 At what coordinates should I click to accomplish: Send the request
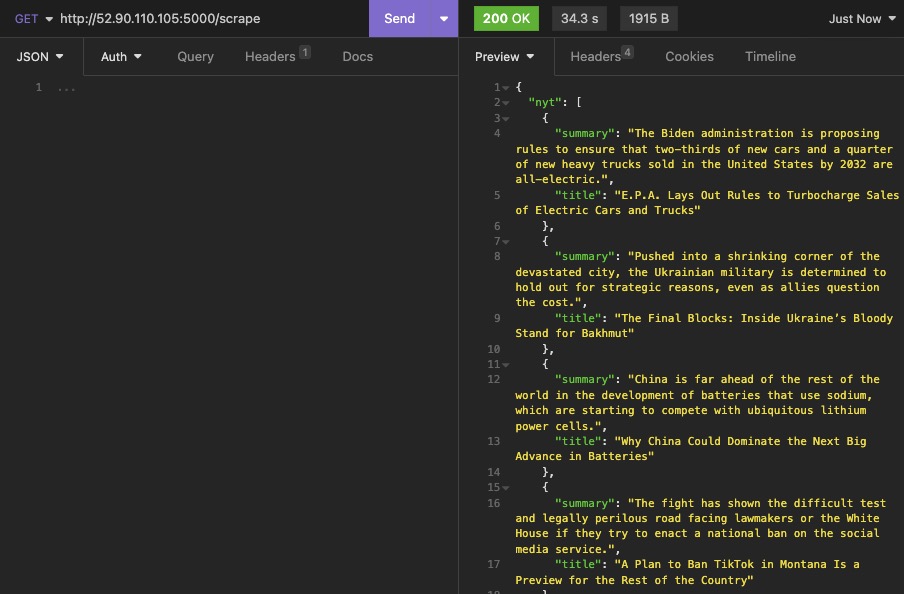click(x=399, y=18)
